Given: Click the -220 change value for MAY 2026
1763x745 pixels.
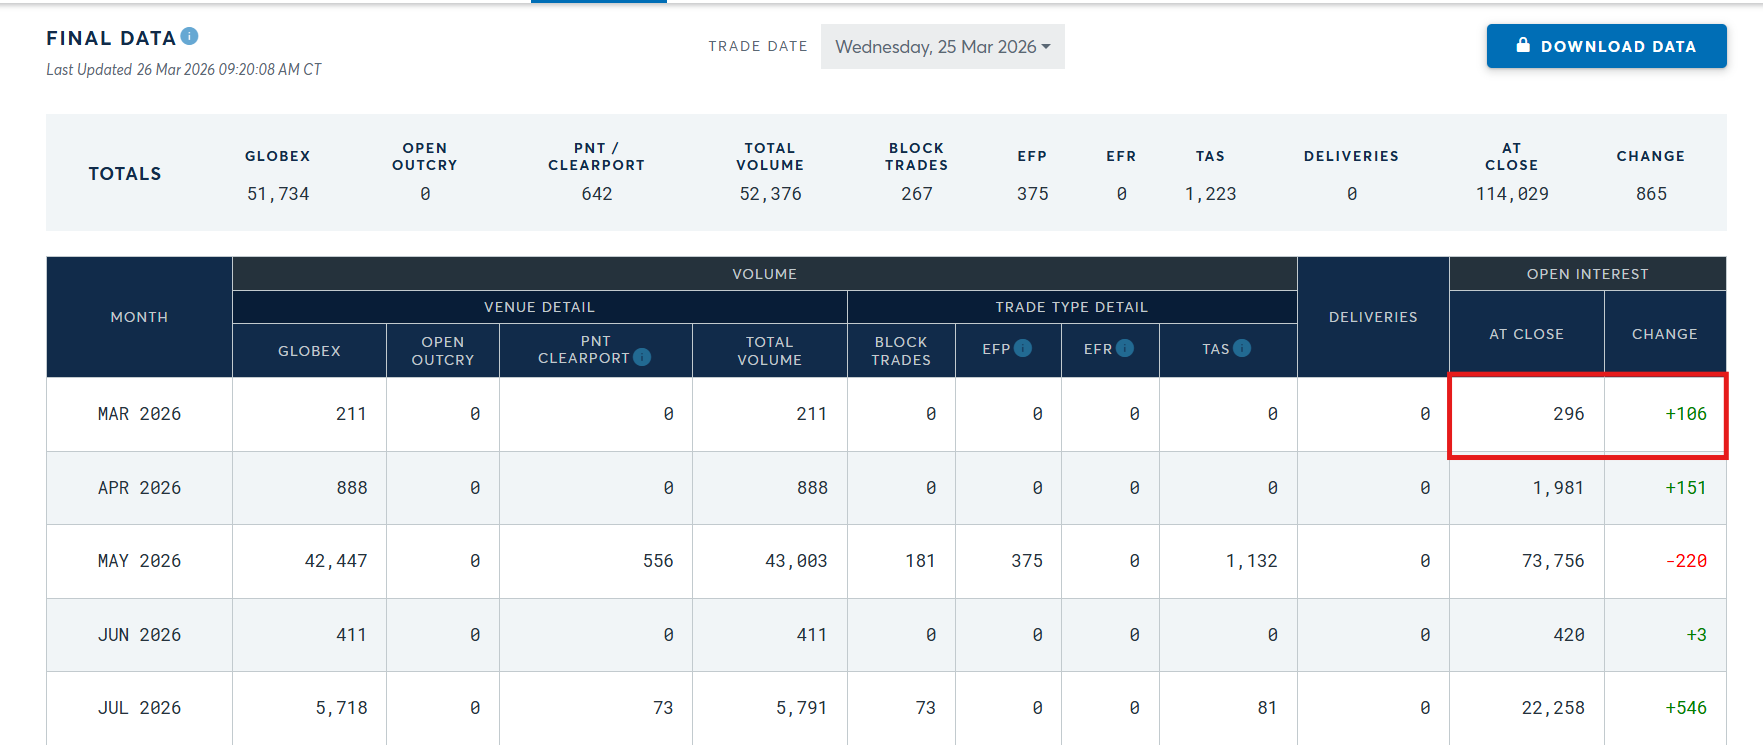Looking at the screenshot, I should point(1685,561).
